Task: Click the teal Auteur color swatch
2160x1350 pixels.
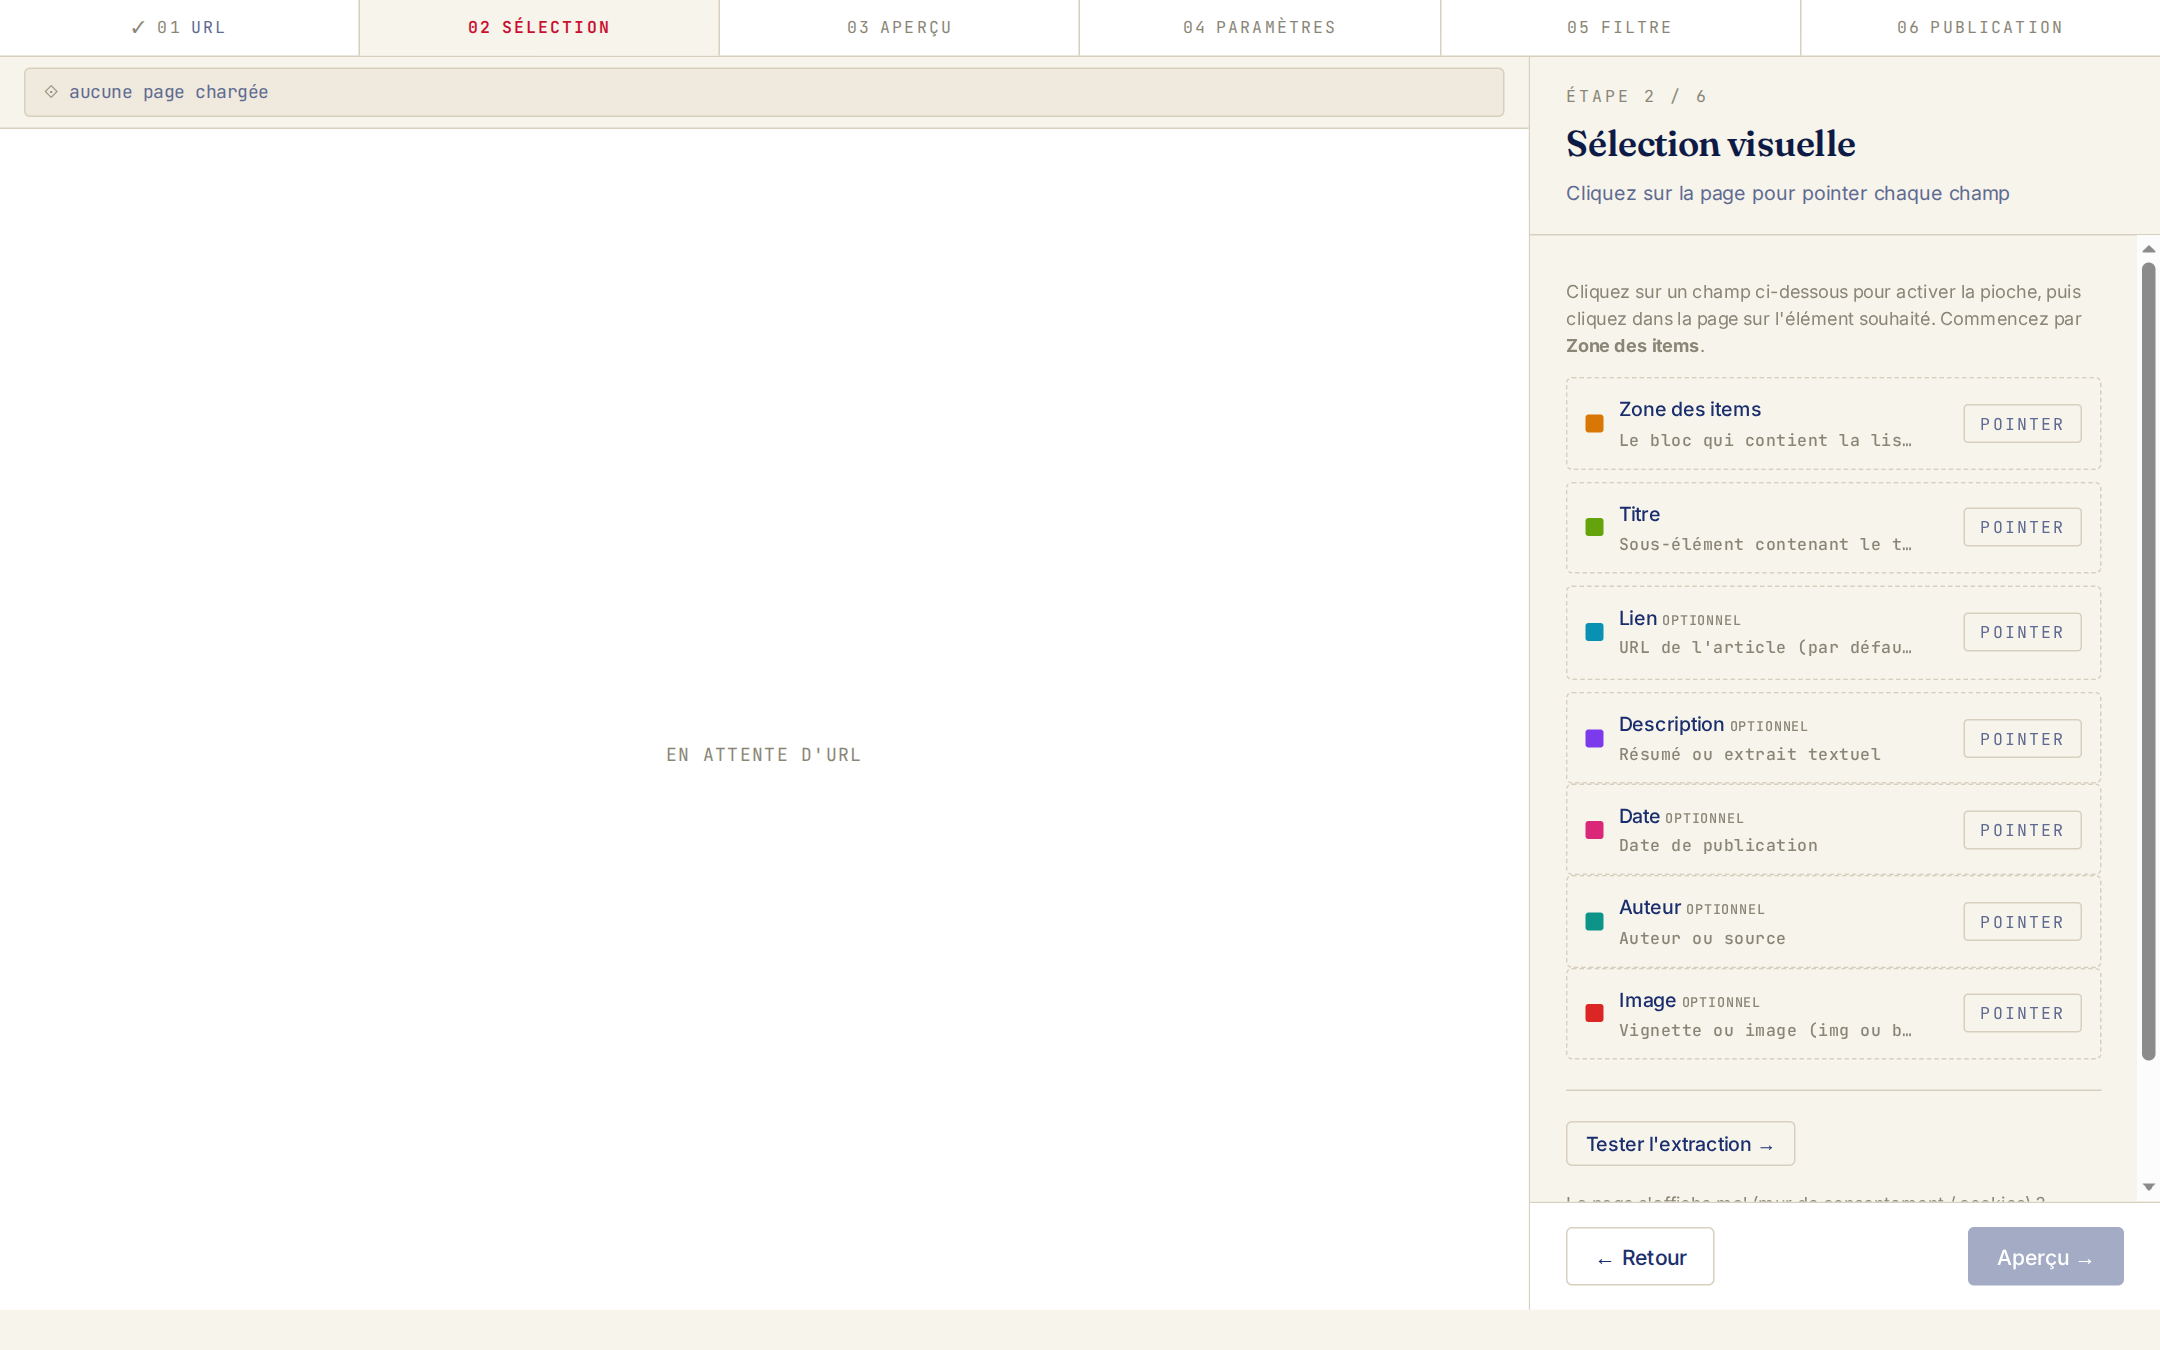Action: 1595,922
